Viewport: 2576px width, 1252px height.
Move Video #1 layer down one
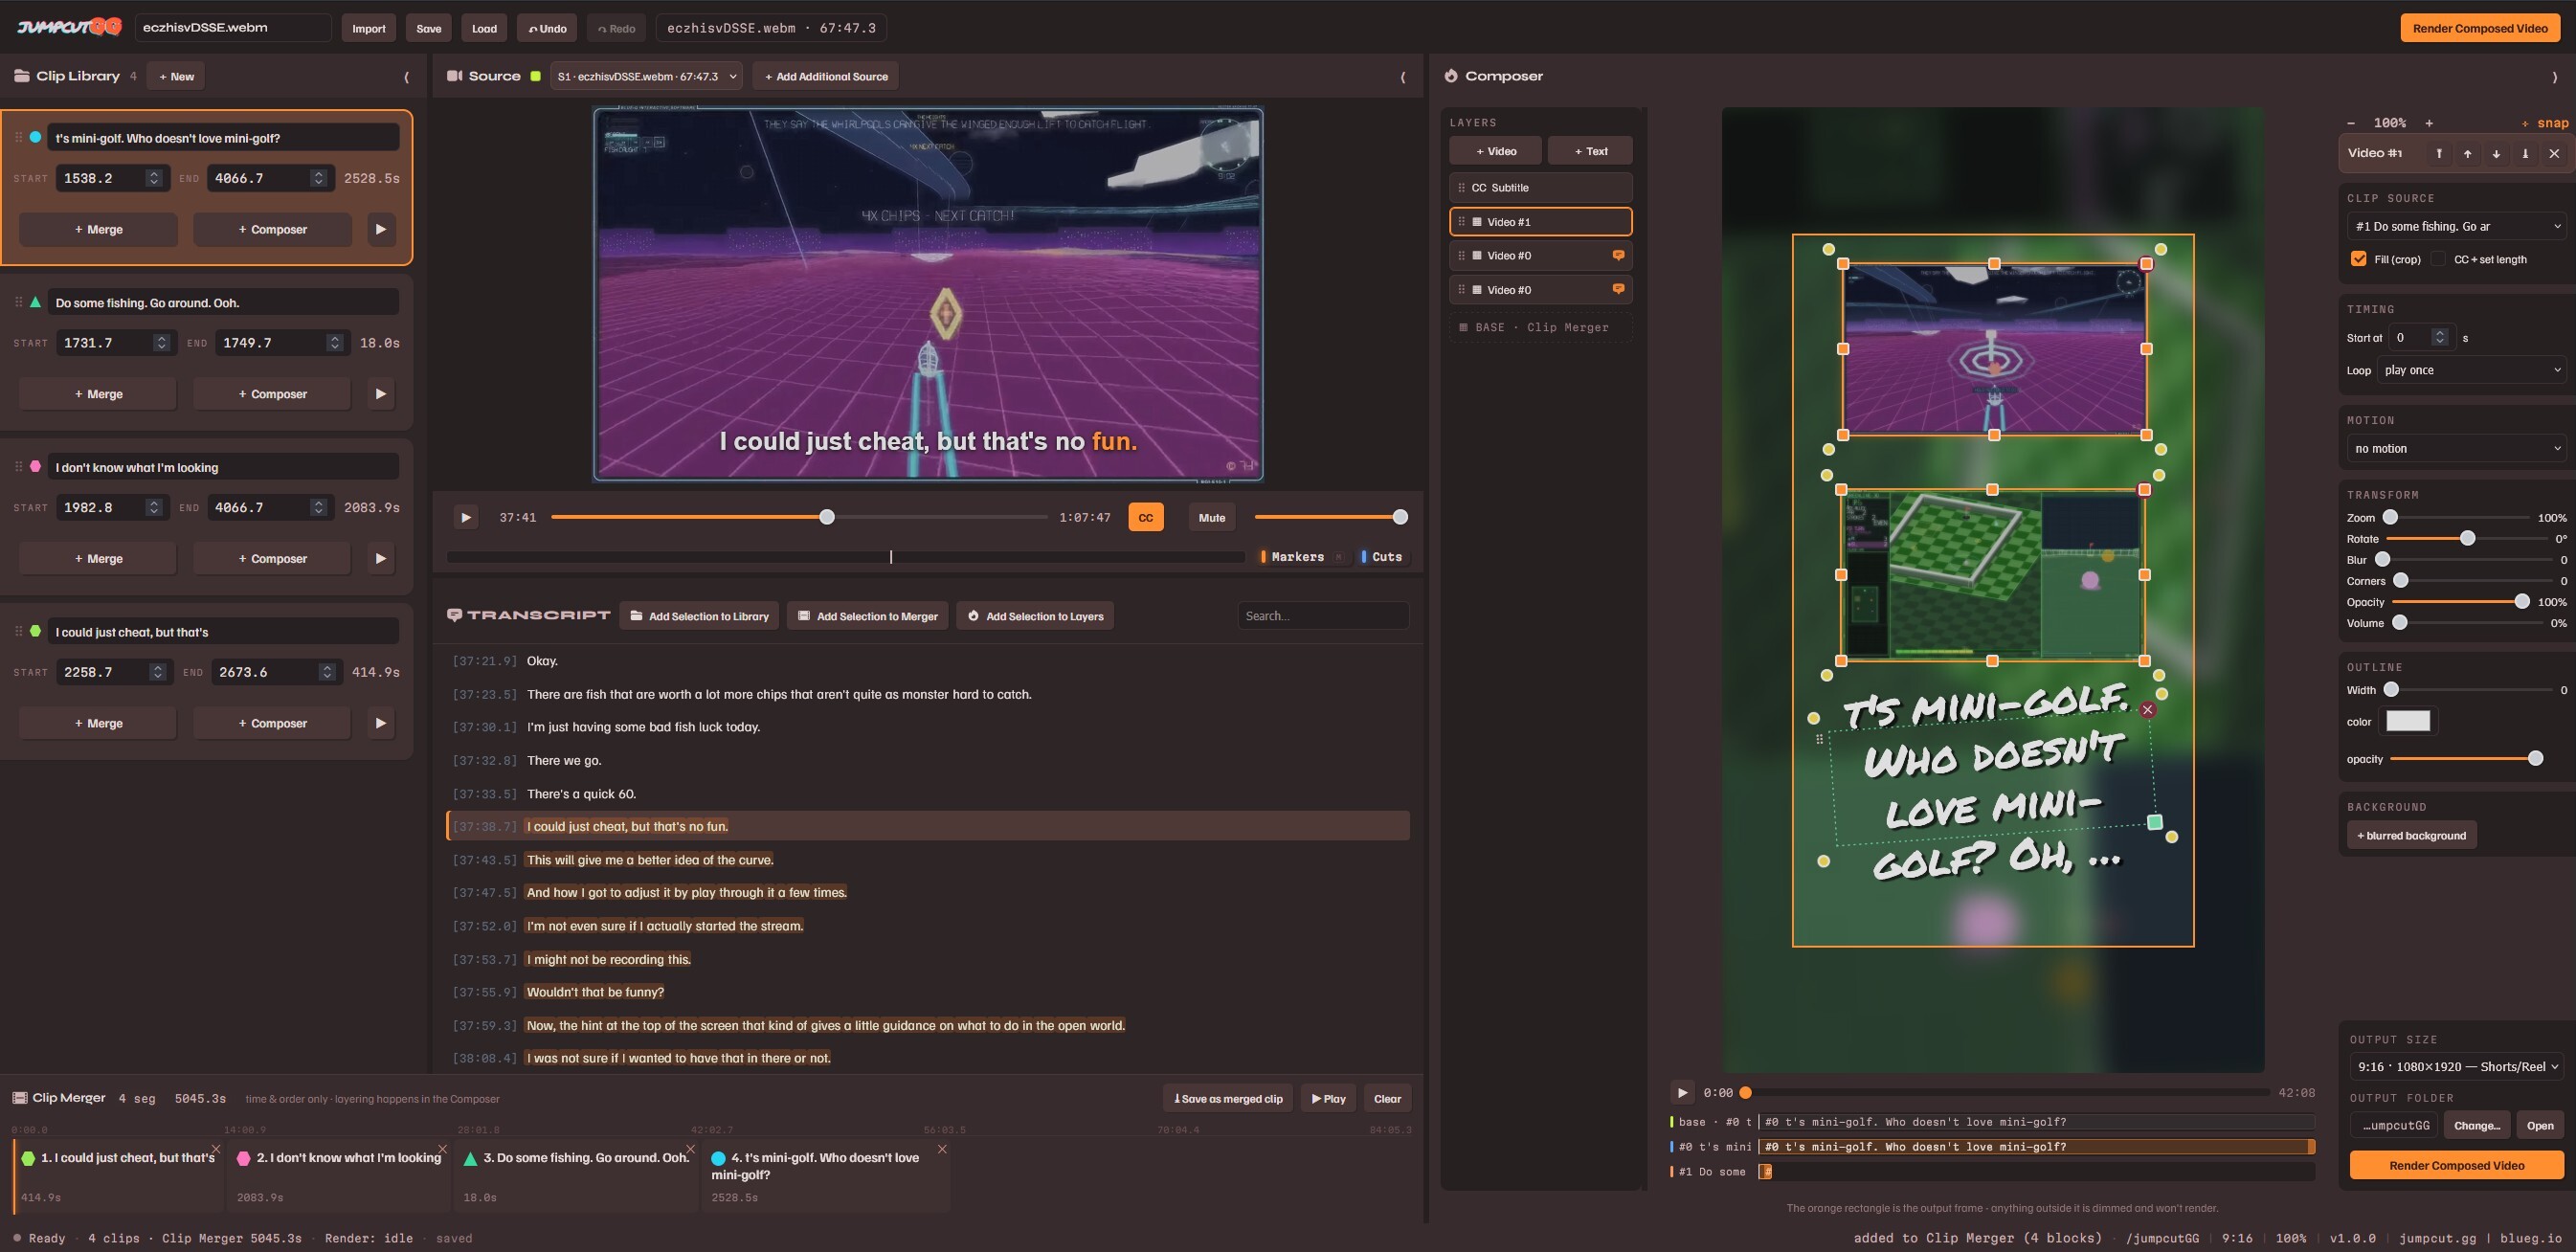click(x=2497, y=153)
